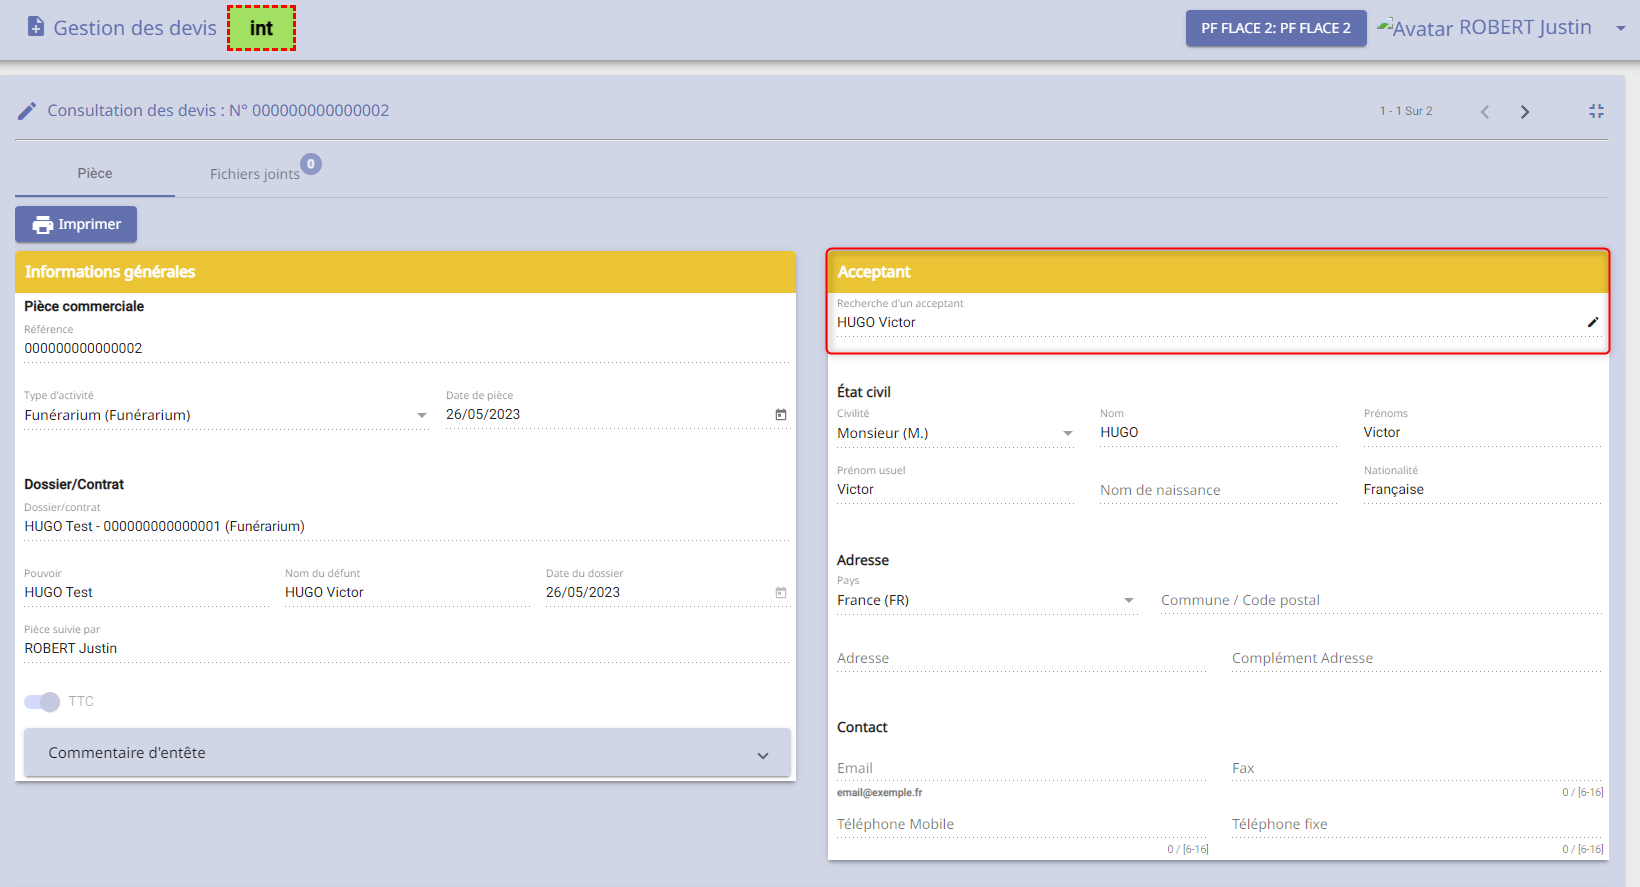Click the Adresse input field
This screenshot has height=887, width=1640.
tap(1022, 658)
